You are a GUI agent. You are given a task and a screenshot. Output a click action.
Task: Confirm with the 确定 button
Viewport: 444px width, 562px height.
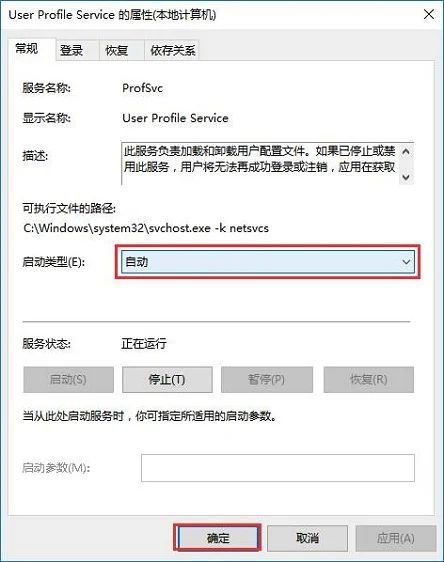point(218,538)
